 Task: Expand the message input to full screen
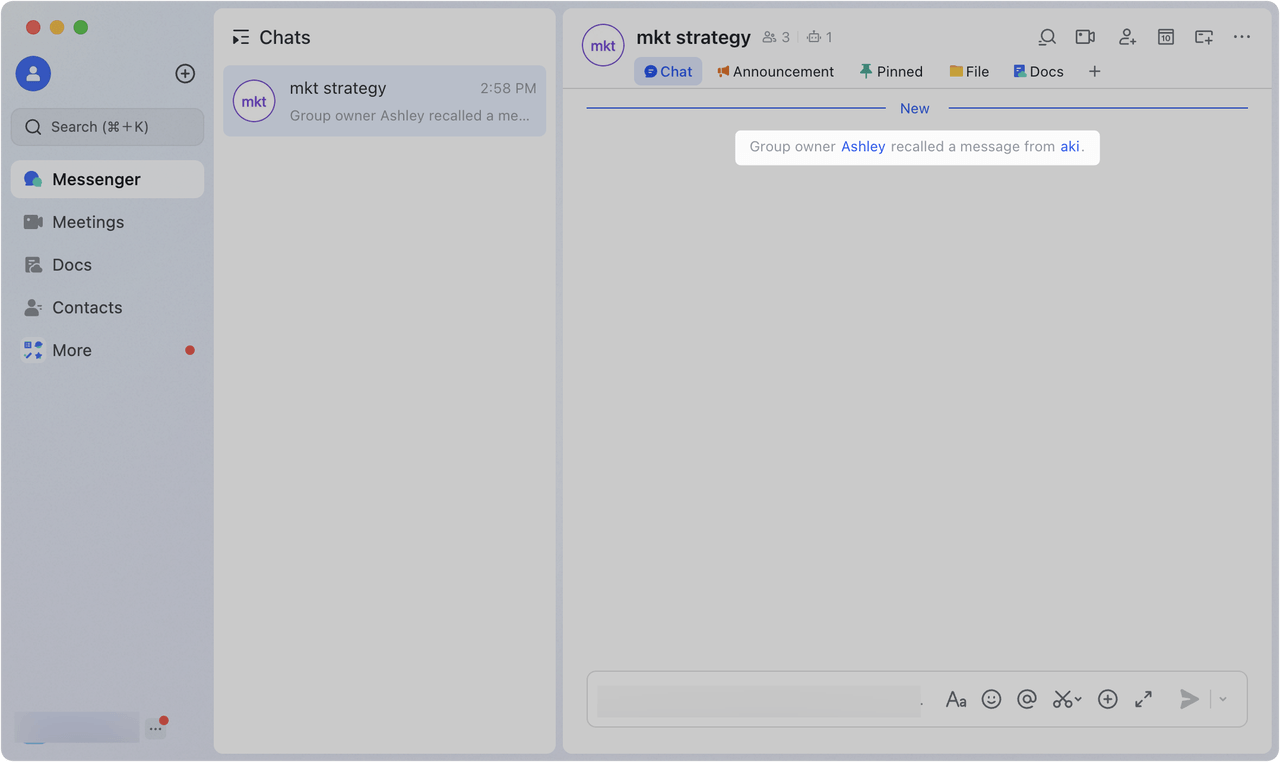1143,699
